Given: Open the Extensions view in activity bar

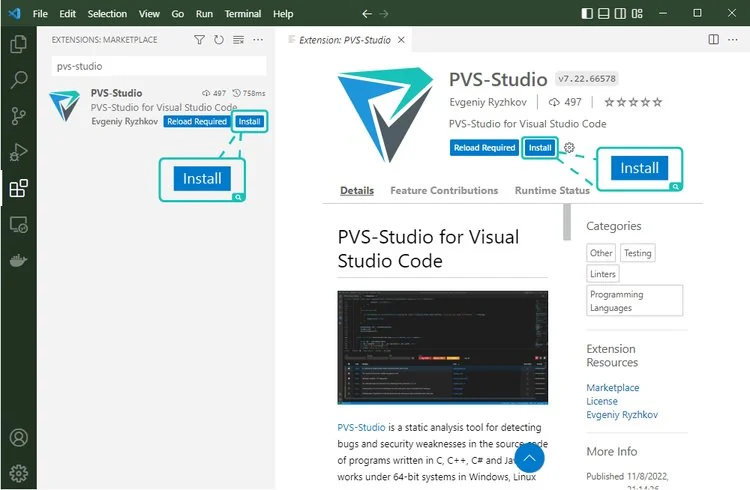Looking at the screenshot, I should coord(18,188).
